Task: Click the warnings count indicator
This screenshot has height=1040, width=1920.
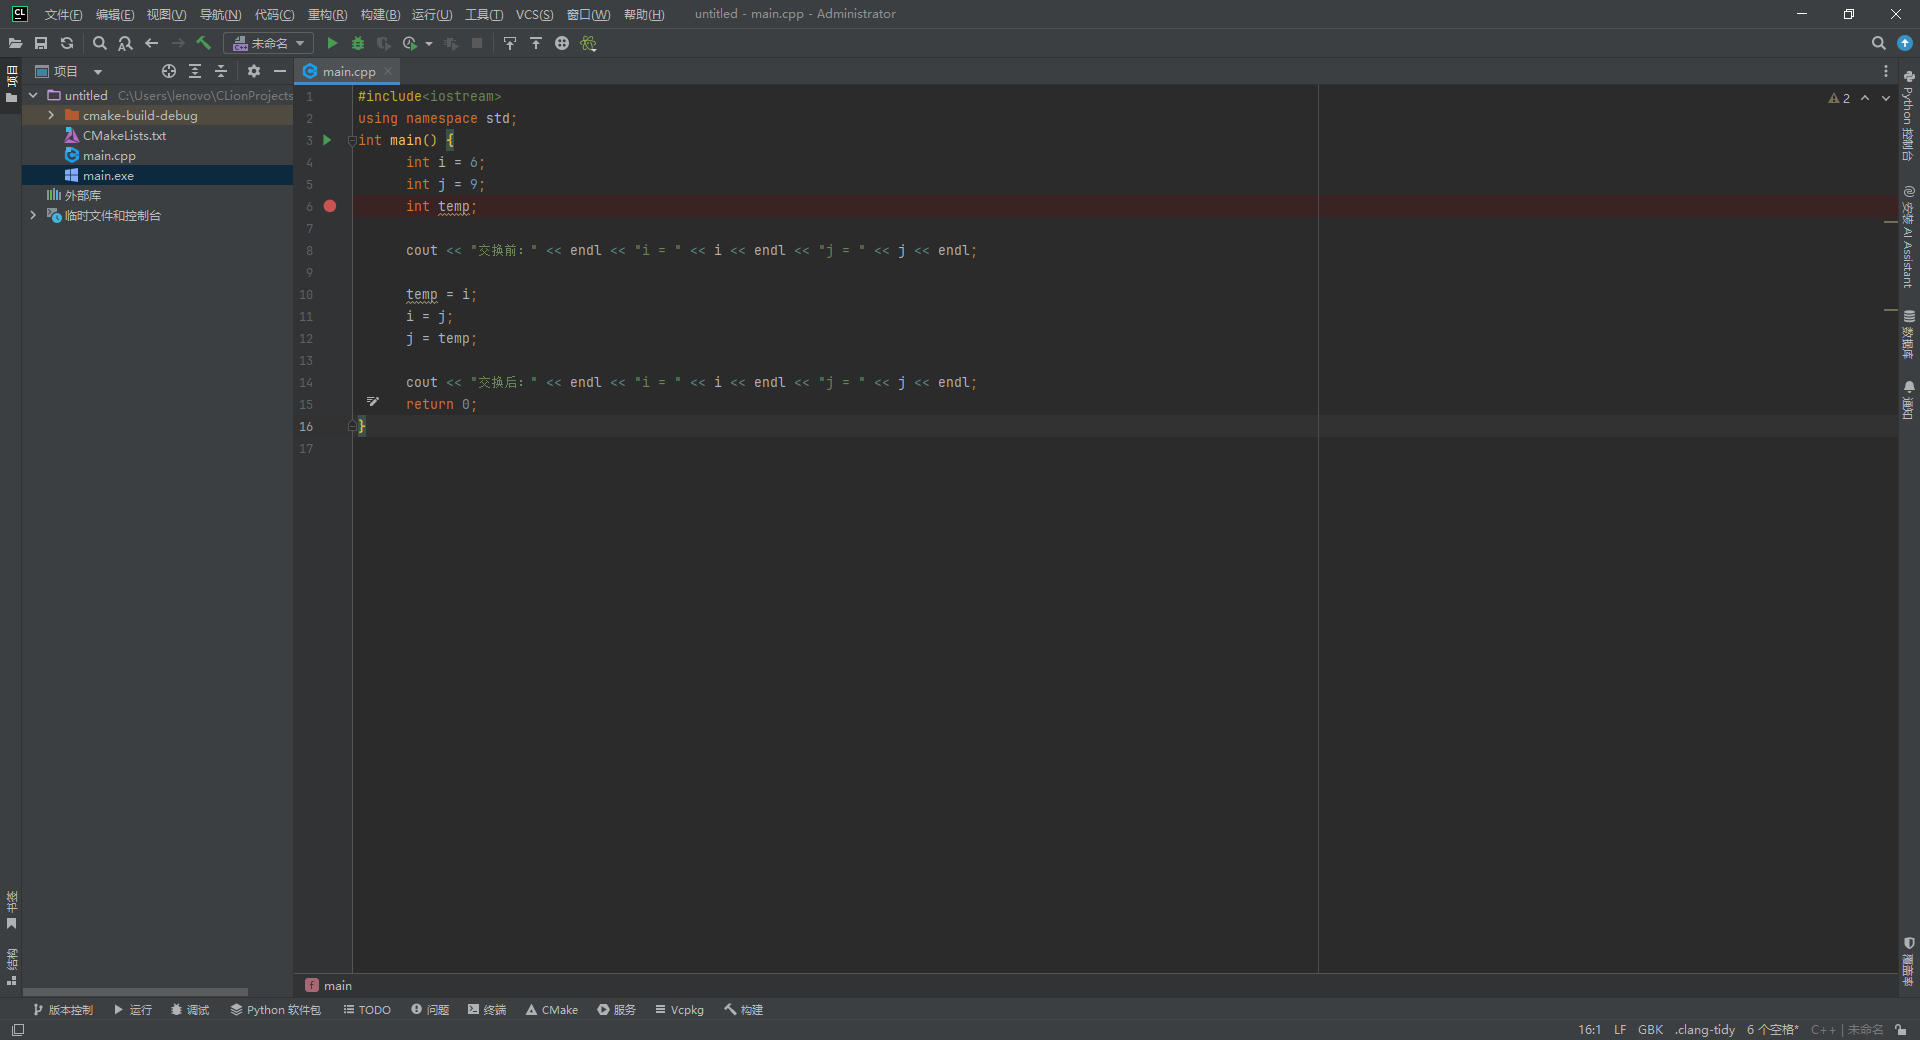Action: (1839, 98)
